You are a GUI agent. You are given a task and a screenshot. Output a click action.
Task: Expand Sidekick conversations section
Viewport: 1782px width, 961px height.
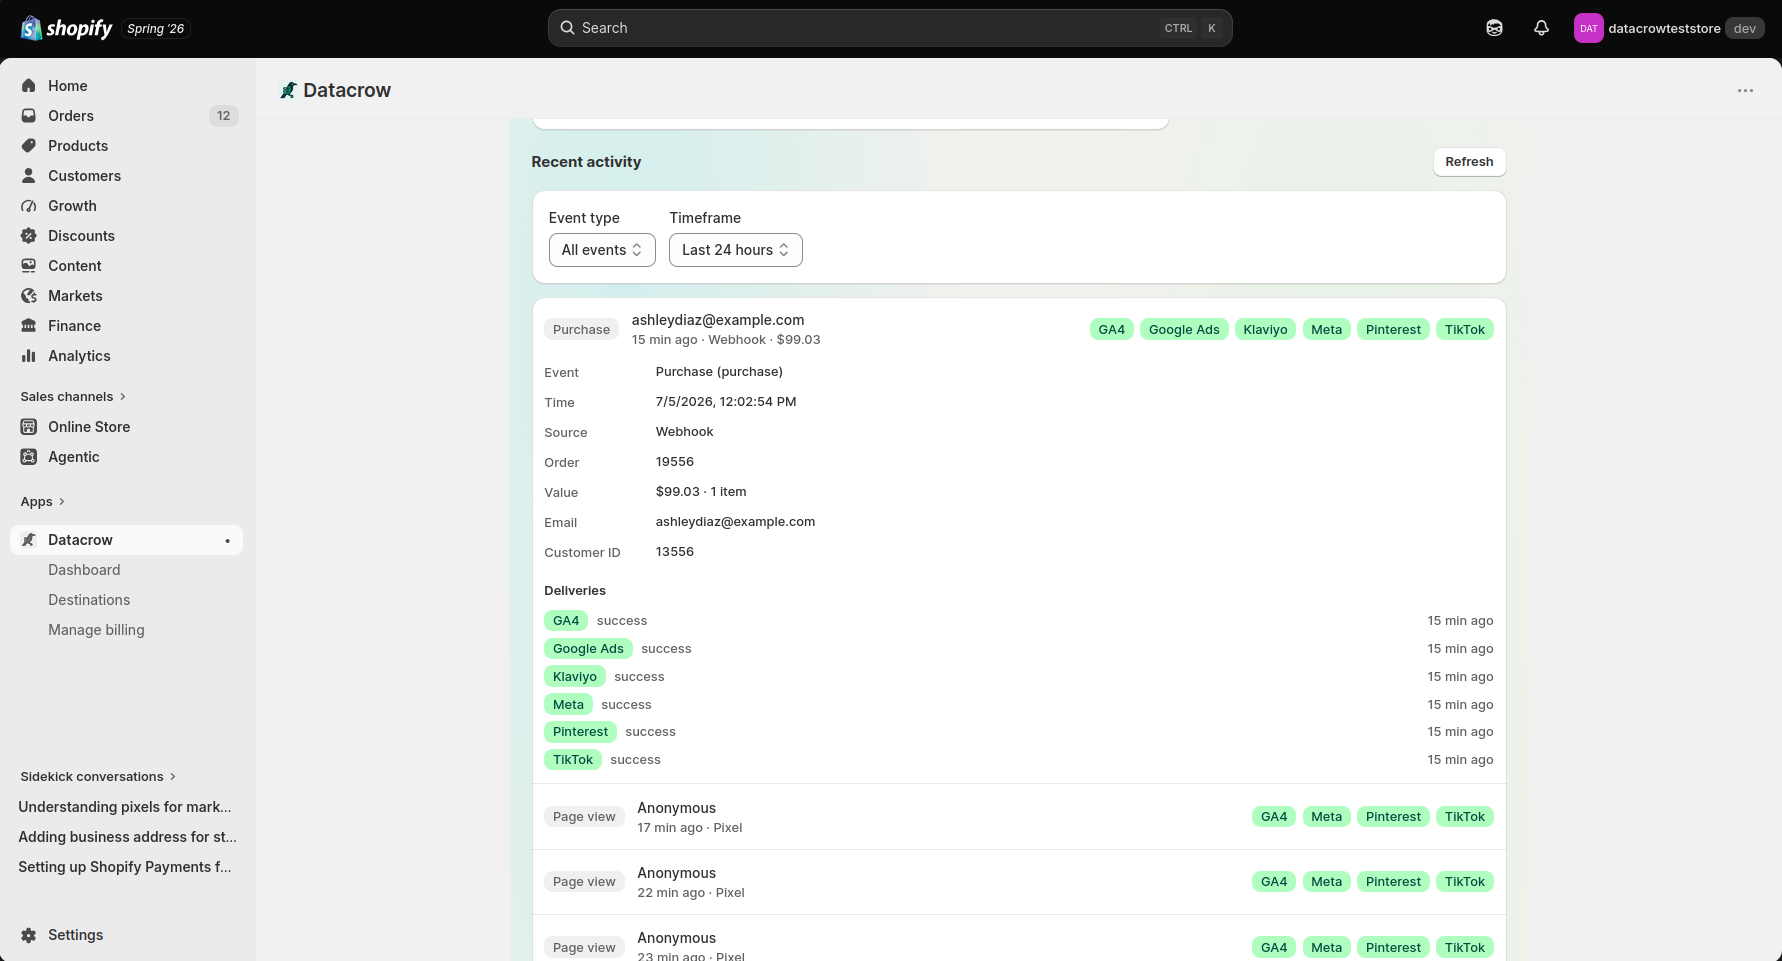pyautogui.click(x=98, y=777)
